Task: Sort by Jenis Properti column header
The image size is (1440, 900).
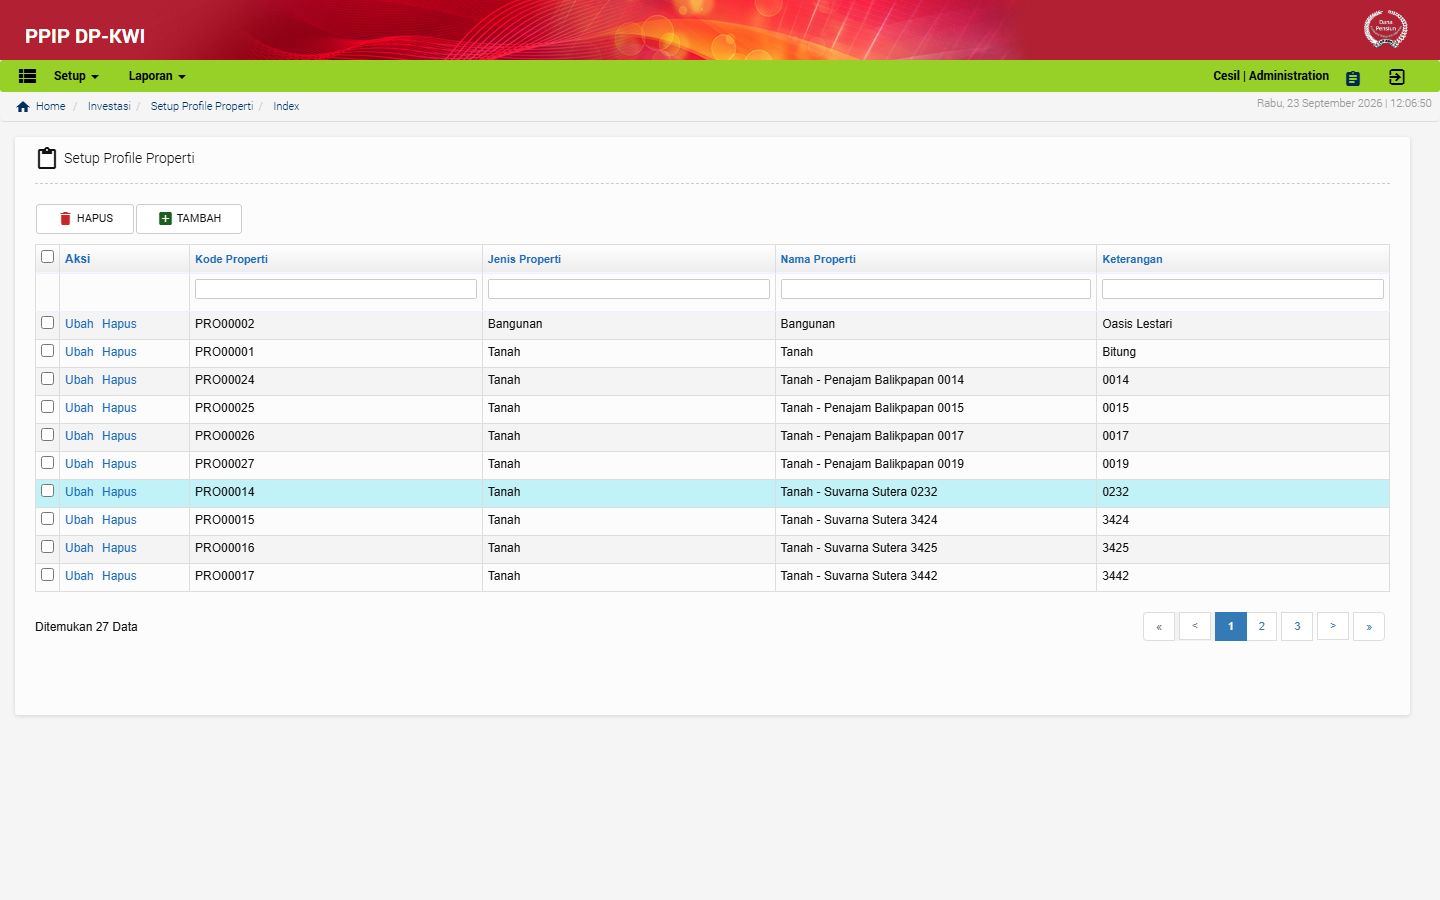Action: (524, 259)
